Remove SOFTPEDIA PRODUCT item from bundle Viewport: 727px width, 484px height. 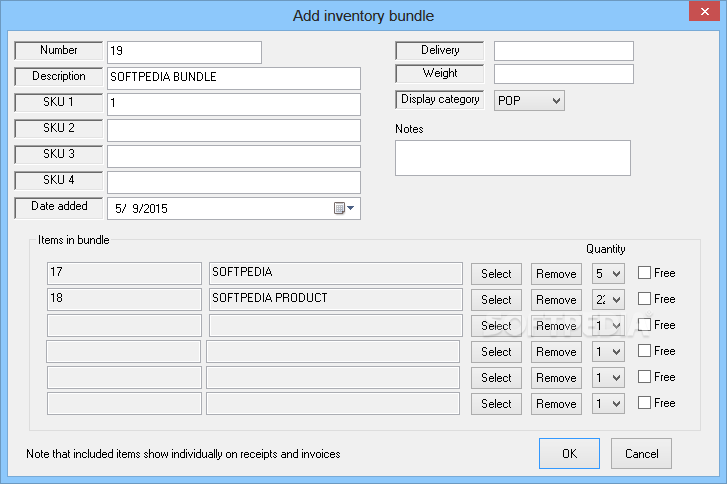(x=556, y=299)
